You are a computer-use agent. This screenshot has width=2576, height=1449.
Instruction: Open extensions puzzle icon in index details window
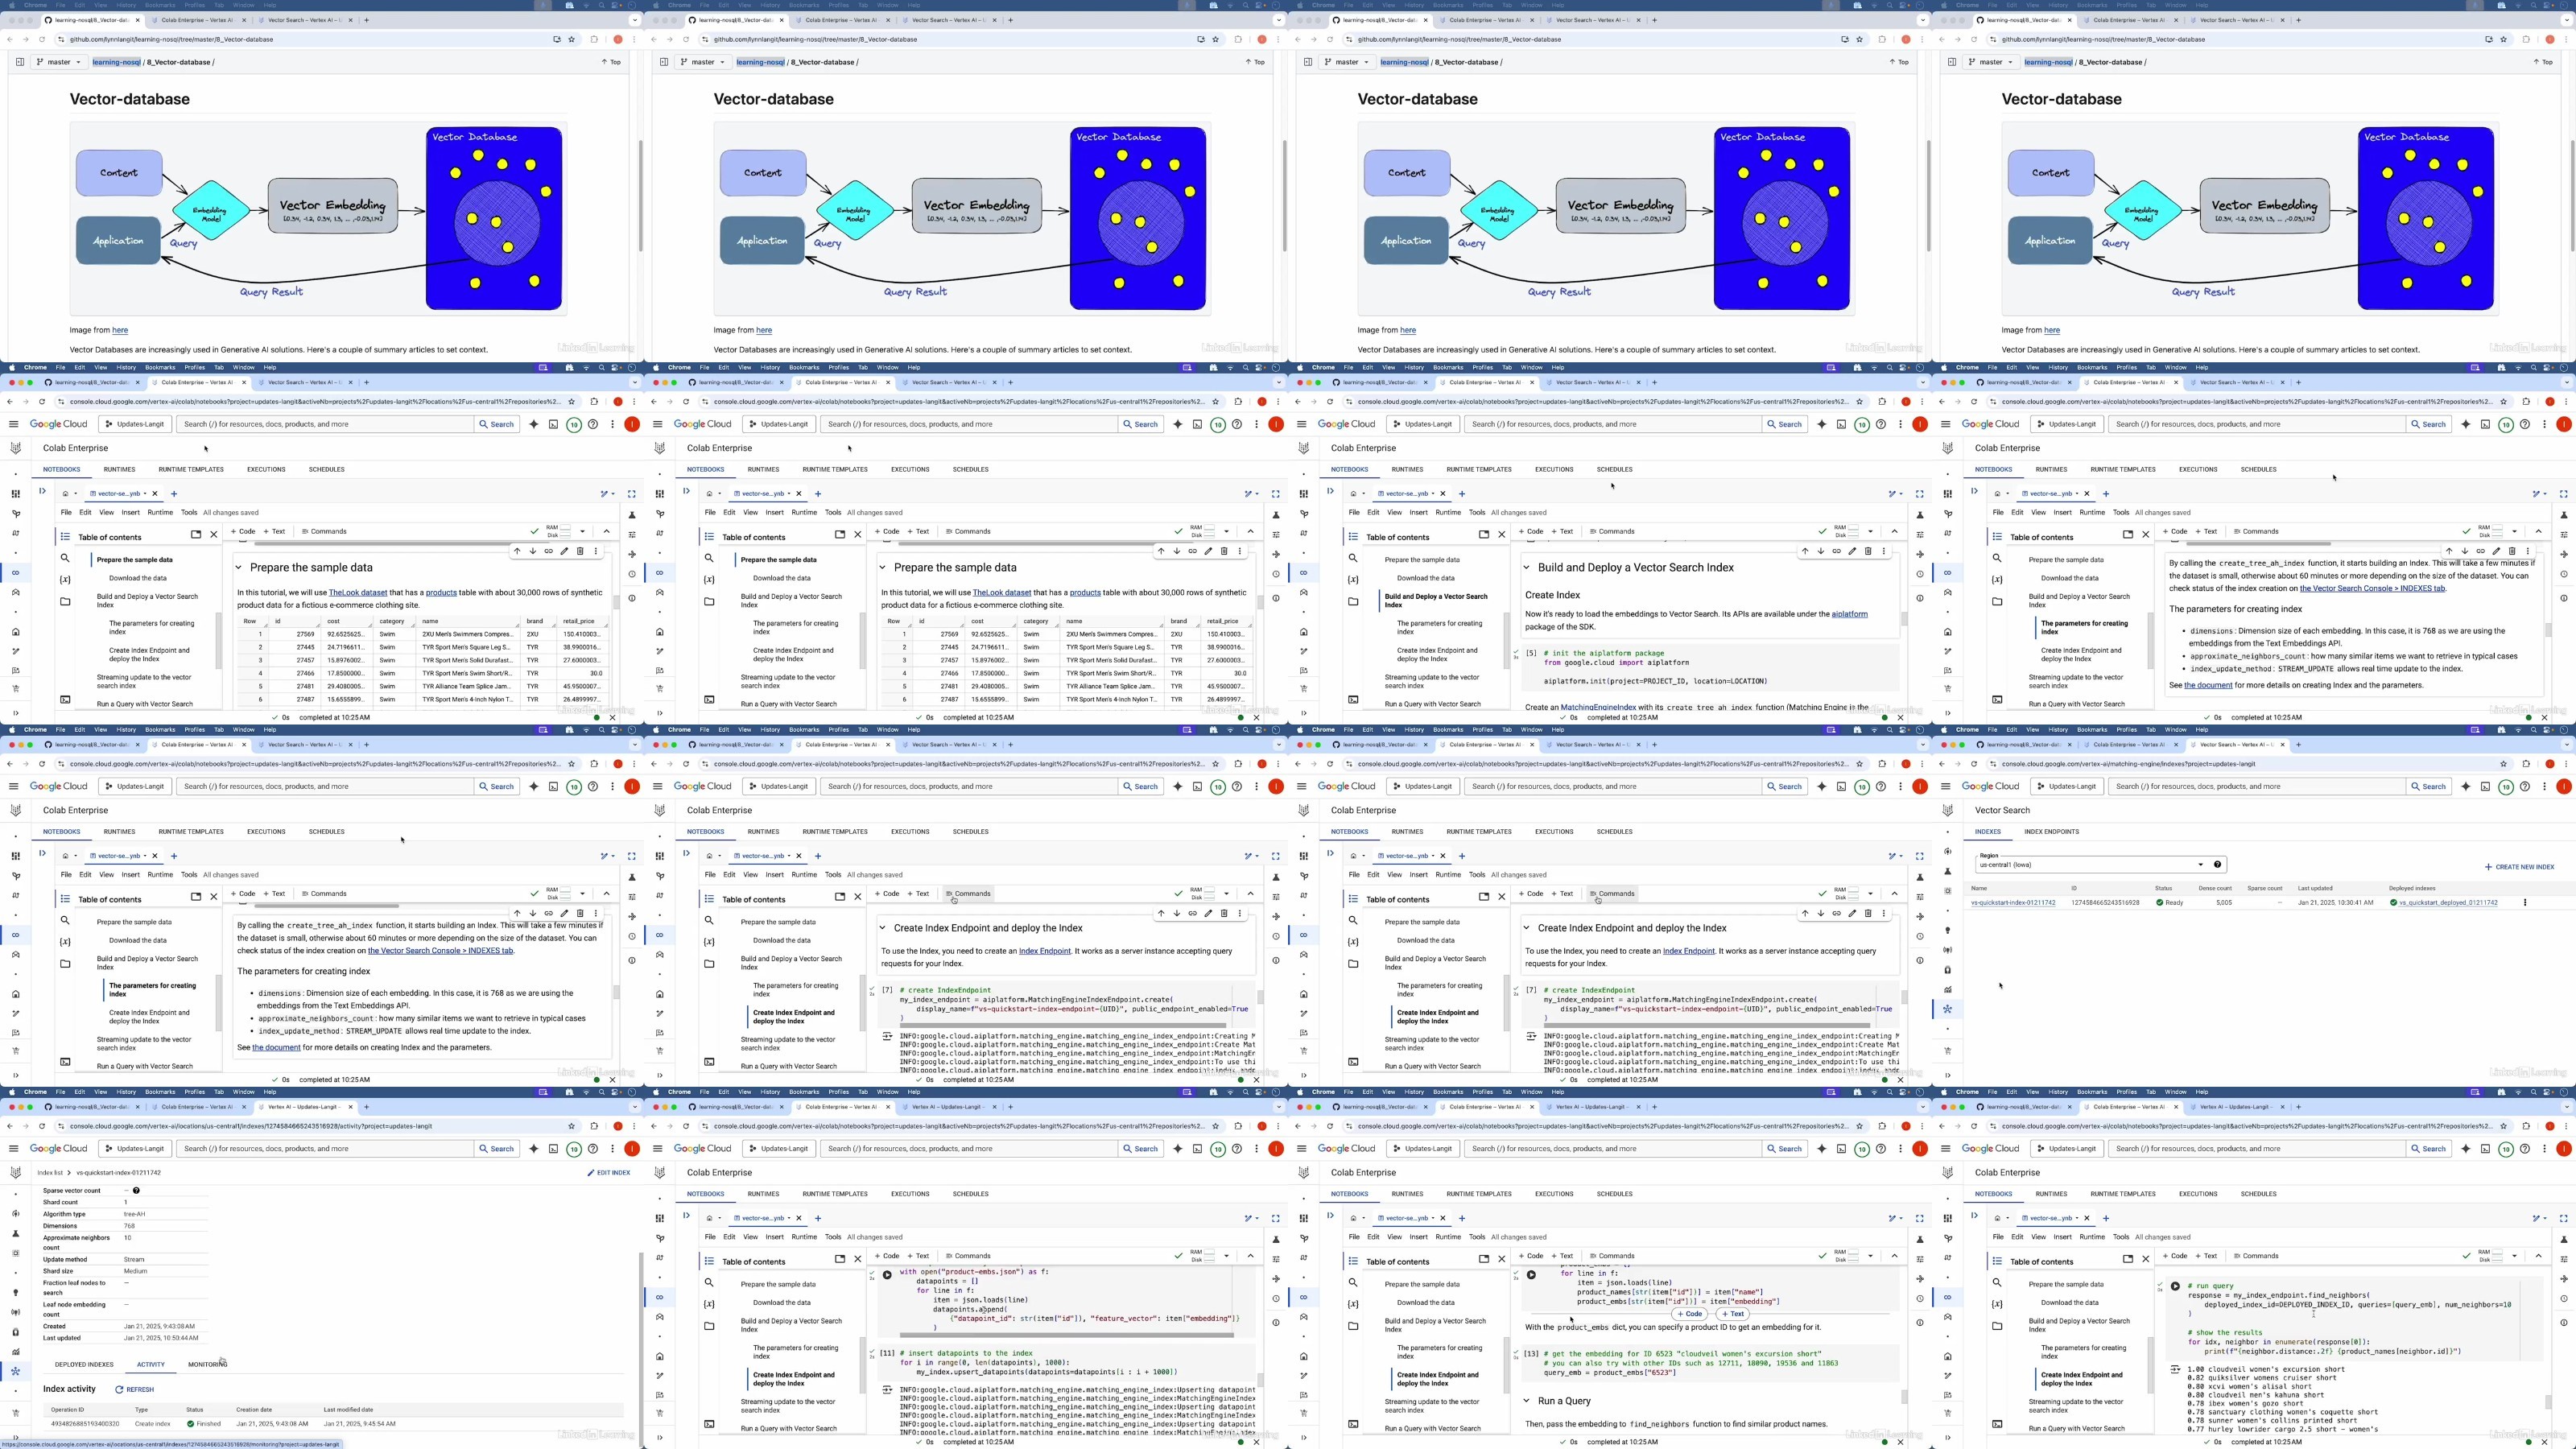pos(594,1126)
